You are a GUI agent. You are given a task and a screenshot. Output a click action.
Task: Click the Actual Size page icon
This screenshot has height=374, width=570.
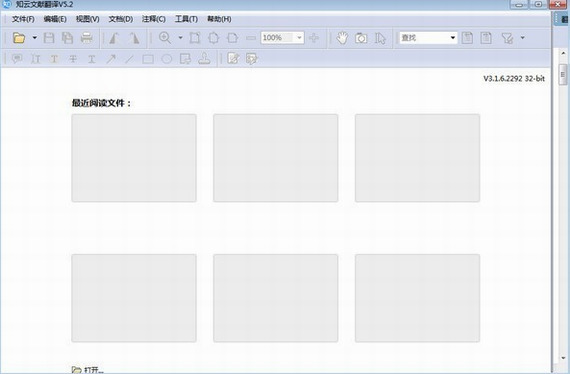(x=195, y=38)
